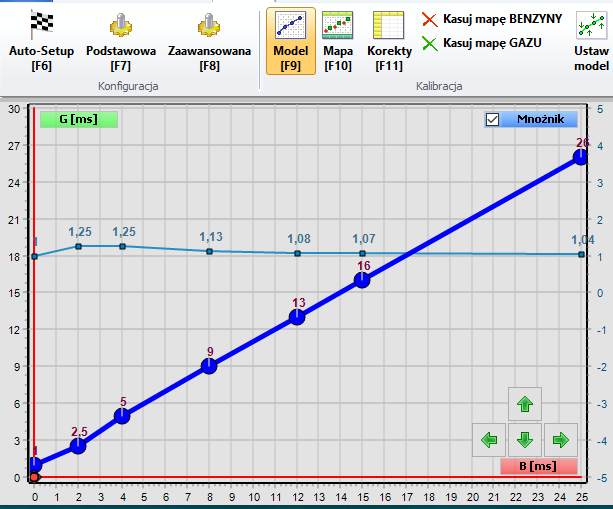
Task: Shift the point left with green left arrow
Action: [489, 439]
